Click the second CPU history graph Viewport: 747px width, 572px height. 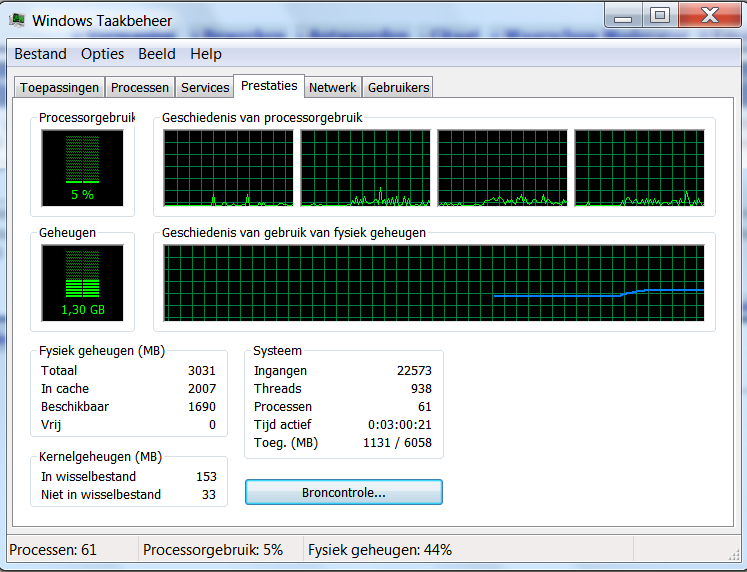pos(365,168)
